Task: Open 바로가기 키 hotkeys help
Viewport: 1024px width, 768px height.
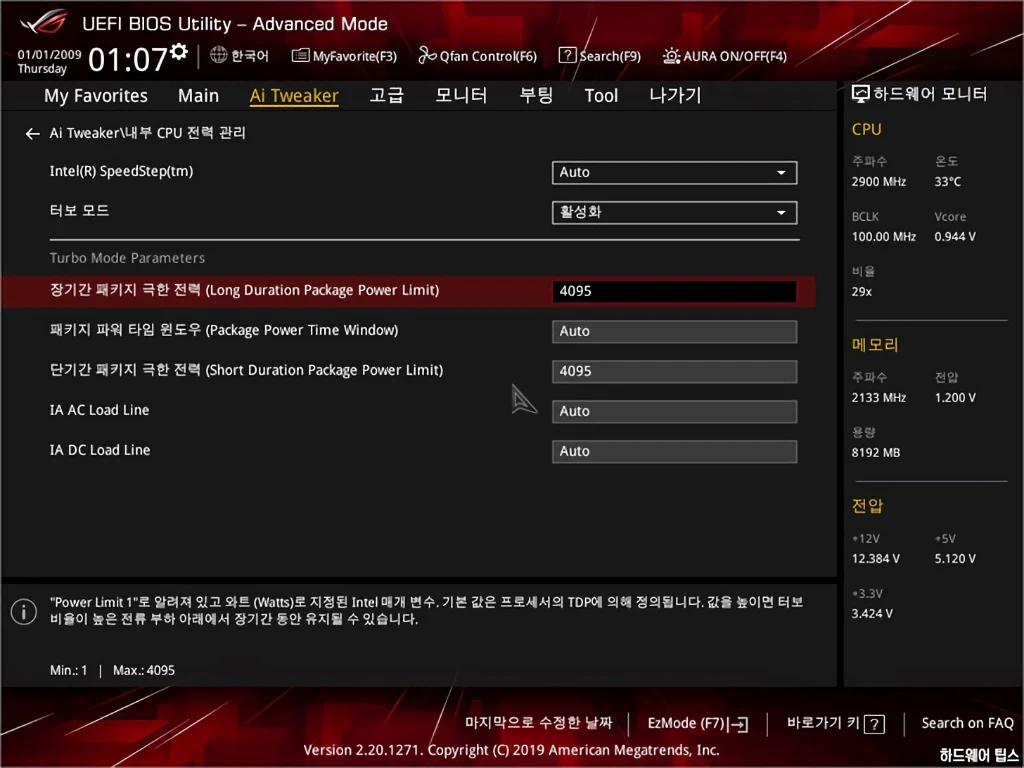Action: click(x=836, y=724)
